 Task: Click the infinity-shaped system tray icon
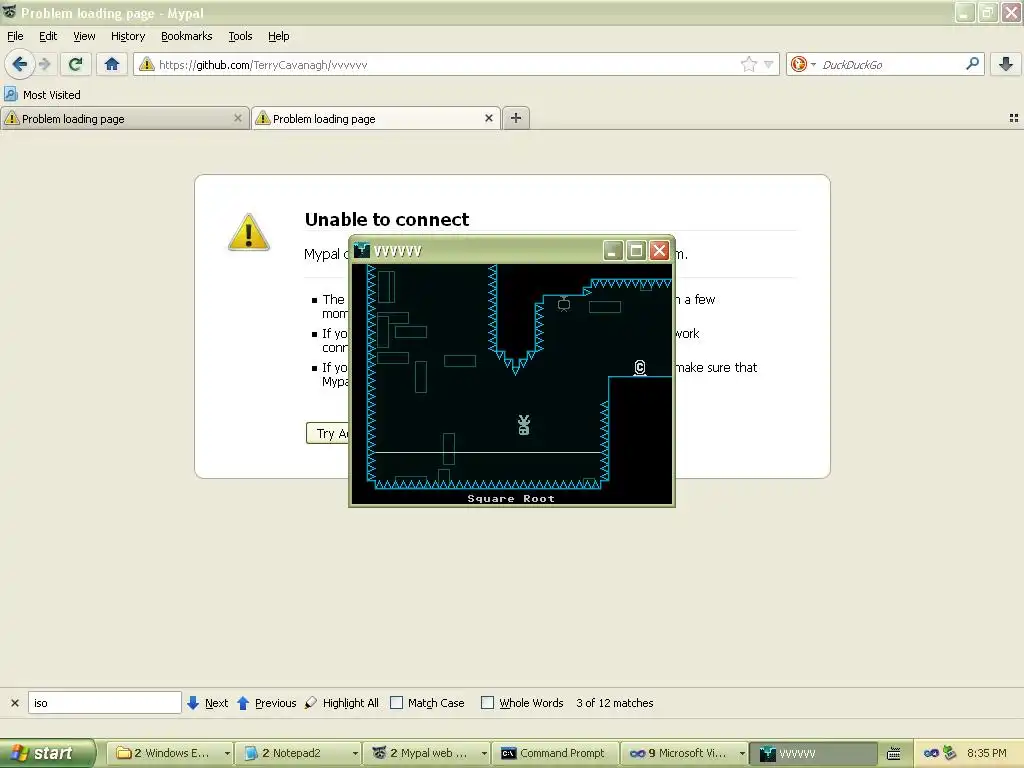tap(931, 754)
